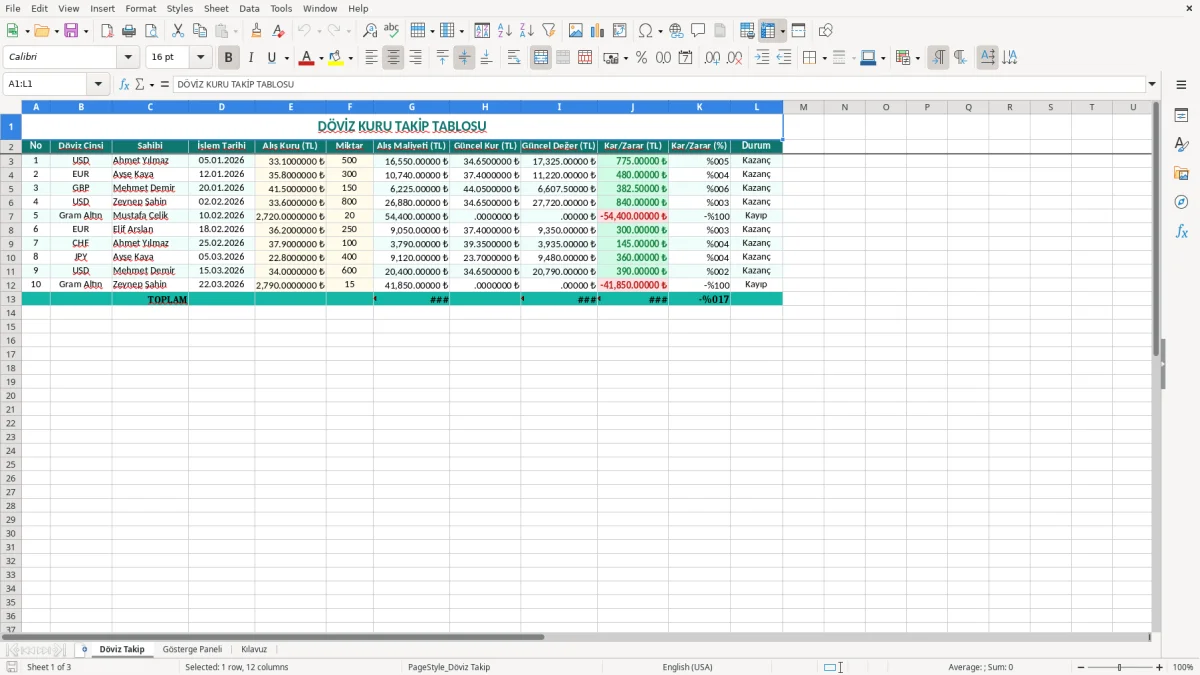Expand Background Color dropdown arrow

point(350,58)
